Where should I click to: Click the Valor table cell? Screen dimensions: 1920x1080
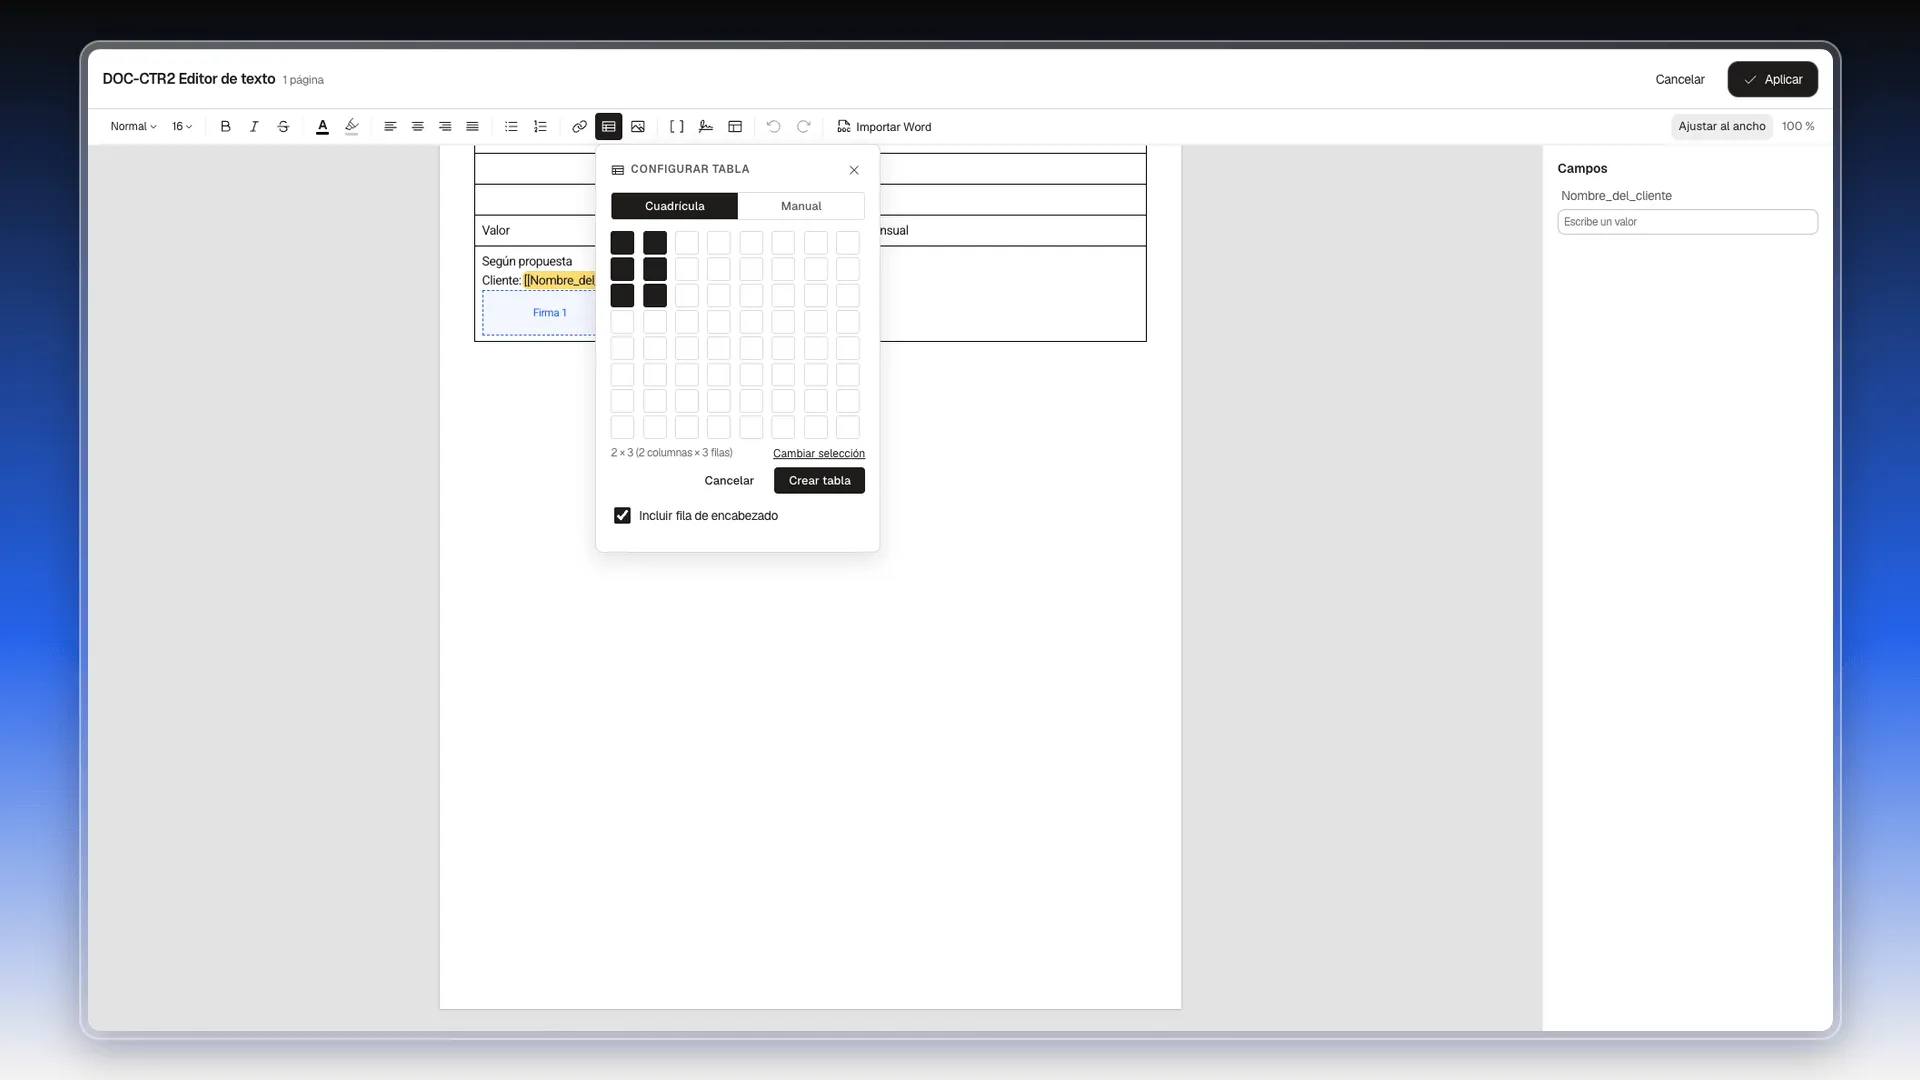click(x=535, y=231)
